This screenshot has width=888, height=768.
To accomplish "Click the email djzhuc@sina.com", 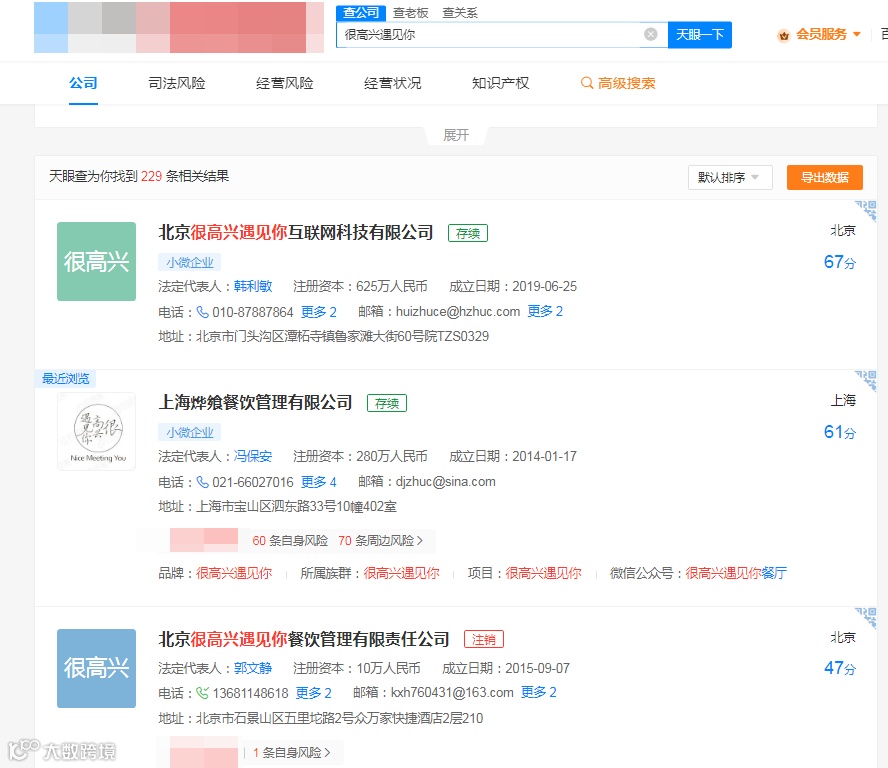I will pyautogui.click(x=446, y=481).
